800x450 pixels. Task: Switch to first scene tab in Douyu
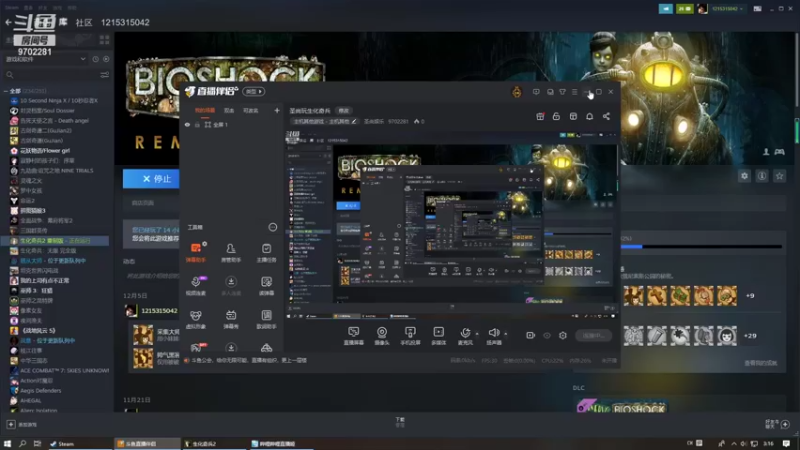[x=205, y=110]
